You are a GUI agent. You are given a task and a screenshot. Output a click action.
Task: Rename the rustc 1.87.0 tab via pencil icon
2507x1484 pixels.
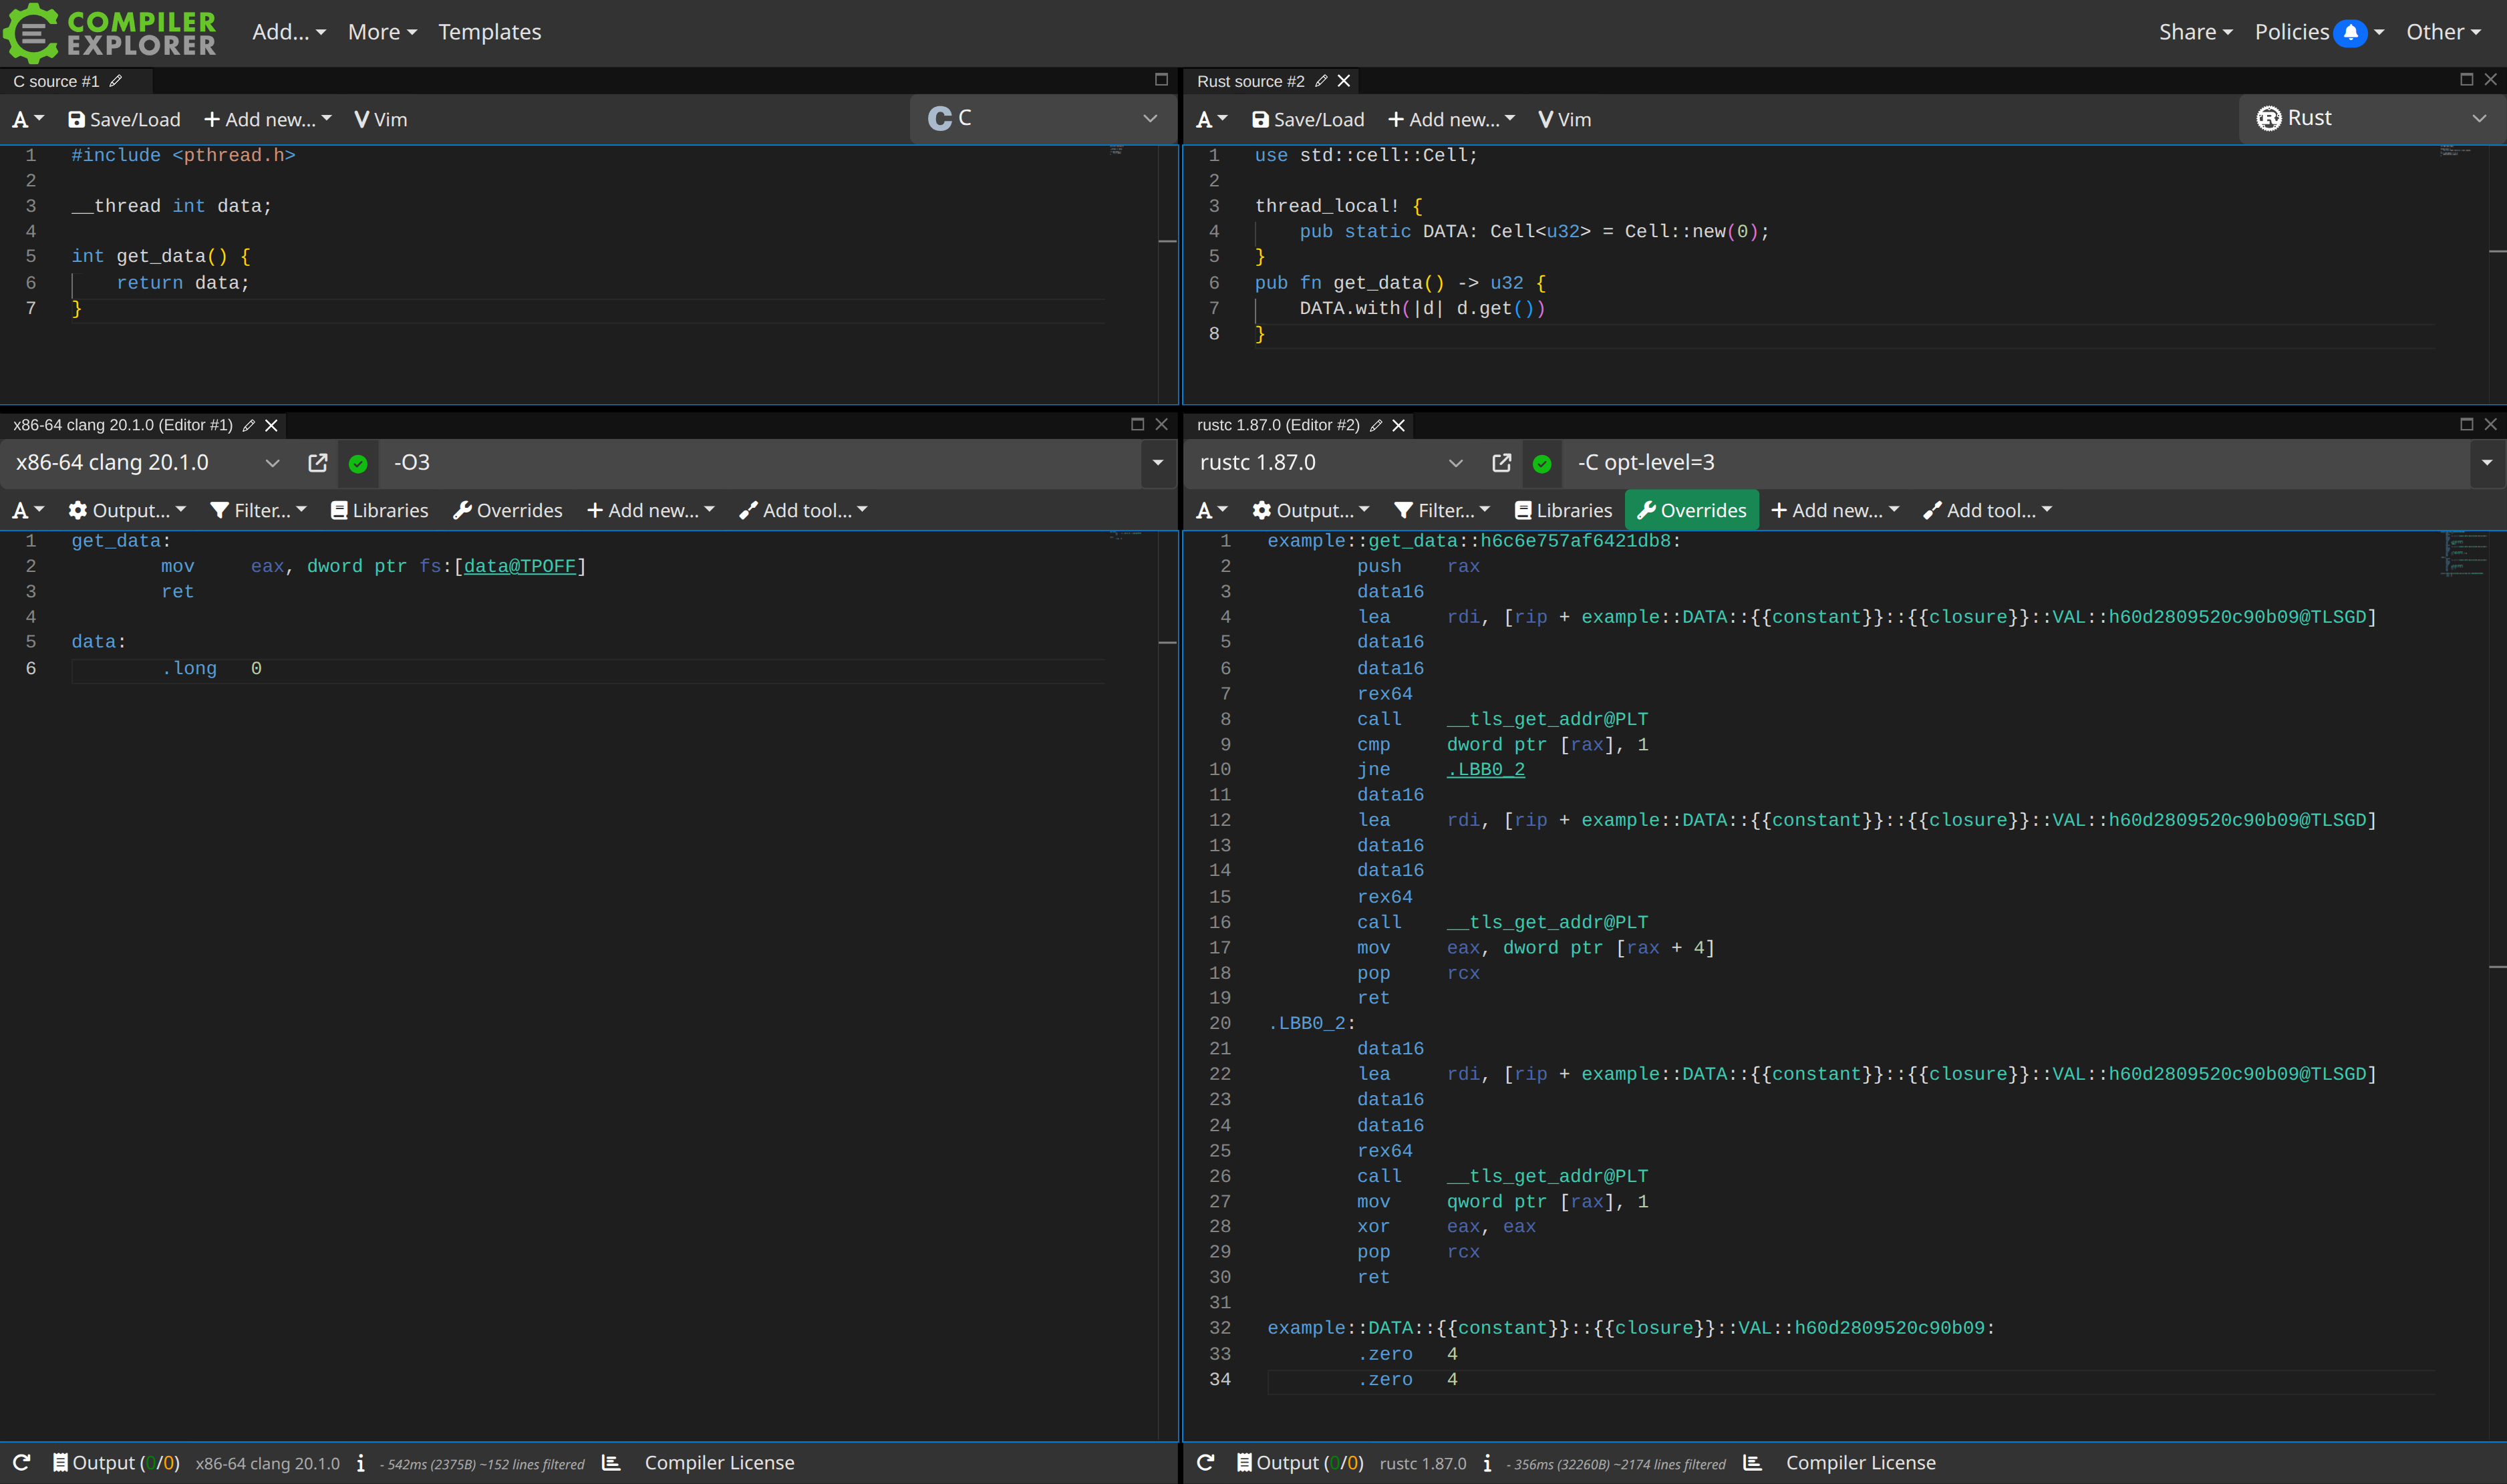1376,425
